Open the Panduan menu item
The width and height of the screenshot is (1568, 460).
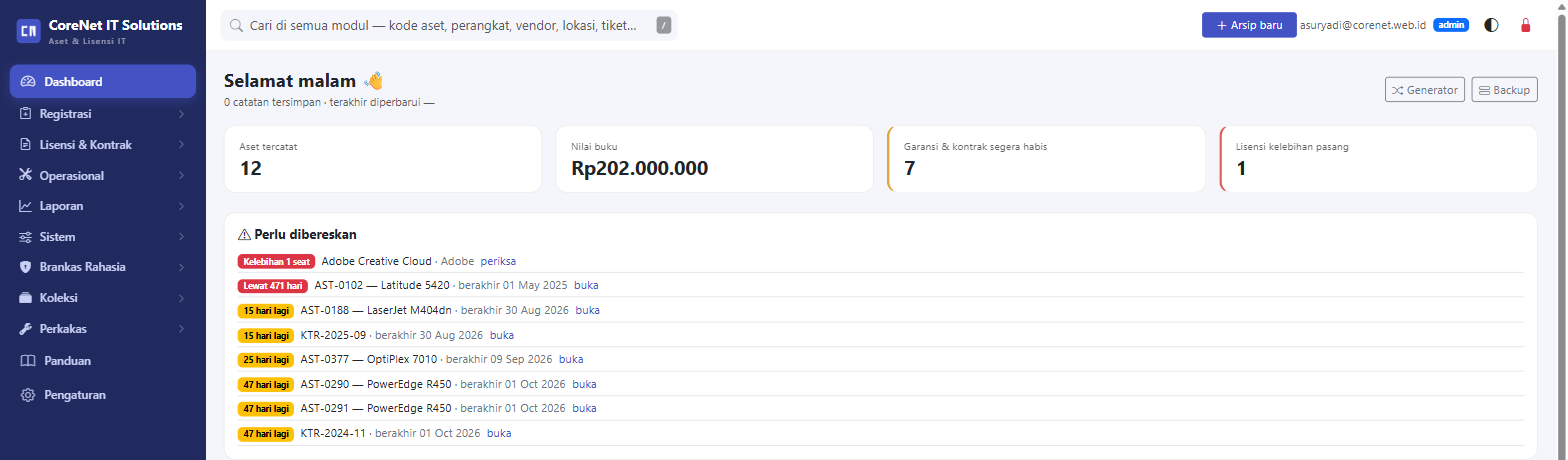point(103,360)
